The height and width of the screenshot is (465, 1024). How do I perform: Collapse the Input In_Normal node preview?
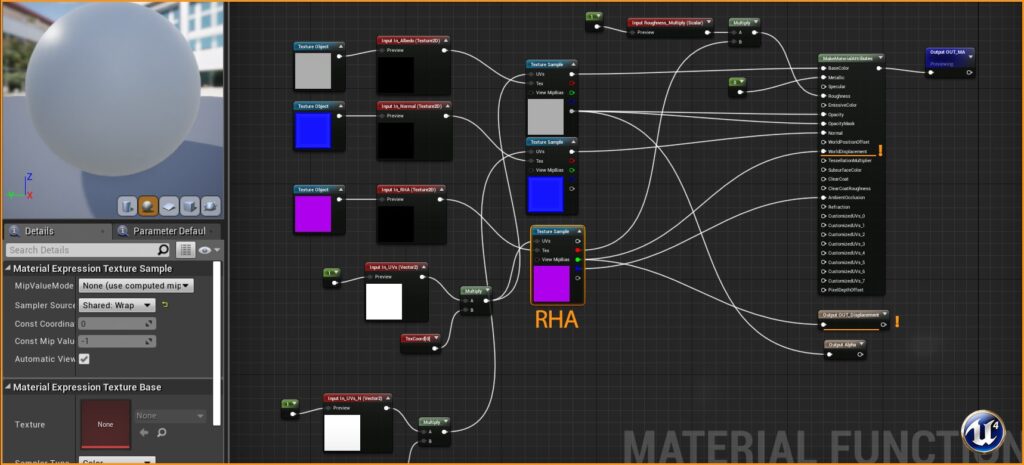pos(446,106)
